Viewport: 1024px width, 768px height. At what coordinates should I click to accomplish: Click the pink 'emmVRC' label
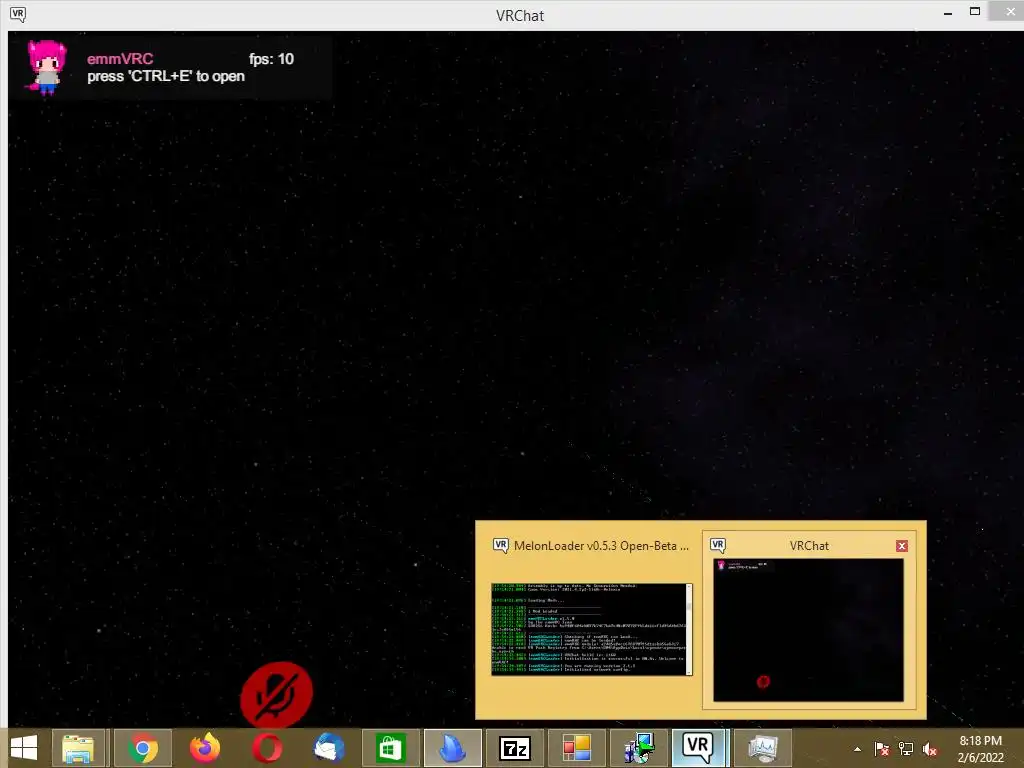(x=120, y=59)
